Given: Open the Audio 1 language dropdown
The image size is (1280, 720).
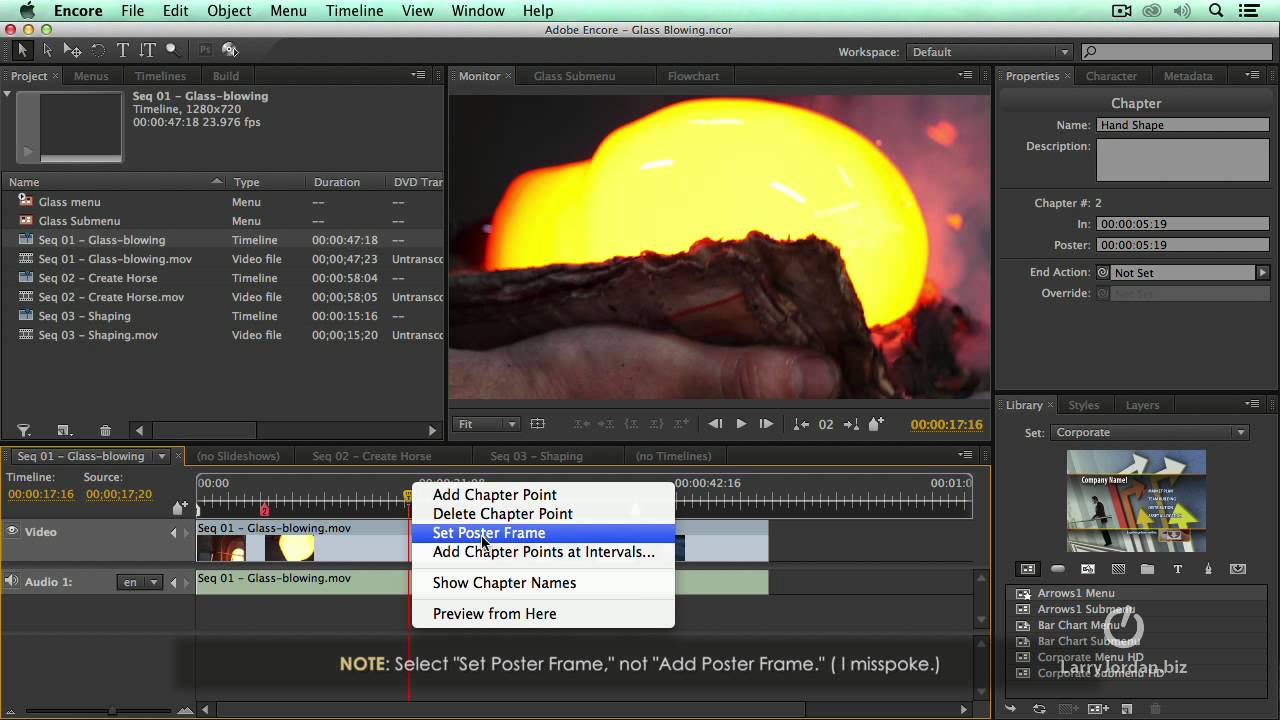Looking at the screenshot, I should pos(140,582).
